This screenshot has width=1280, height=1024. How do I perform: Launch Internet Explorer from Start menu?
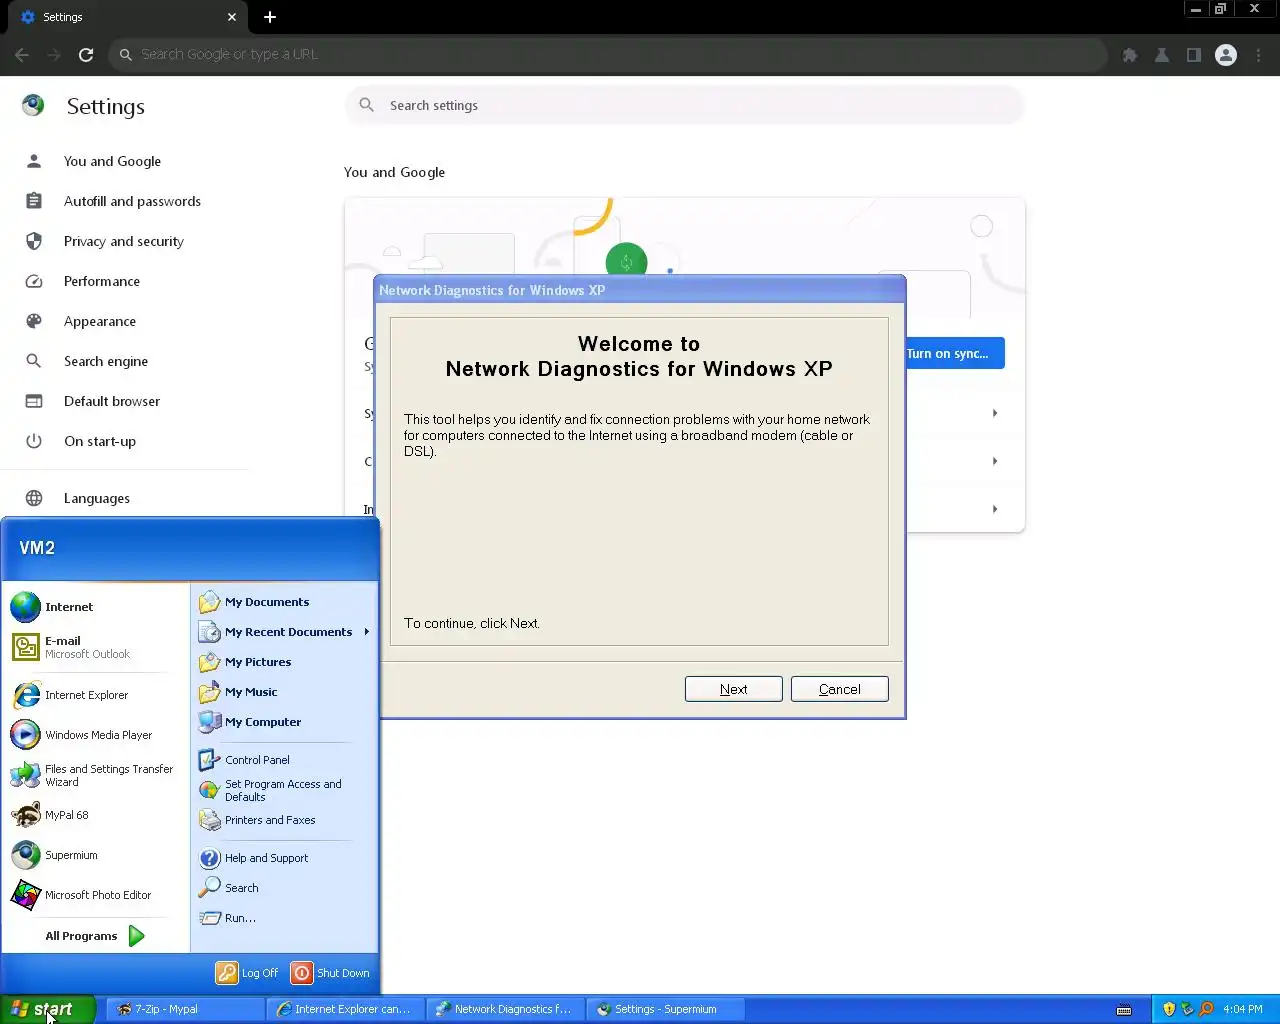point(96,695)
